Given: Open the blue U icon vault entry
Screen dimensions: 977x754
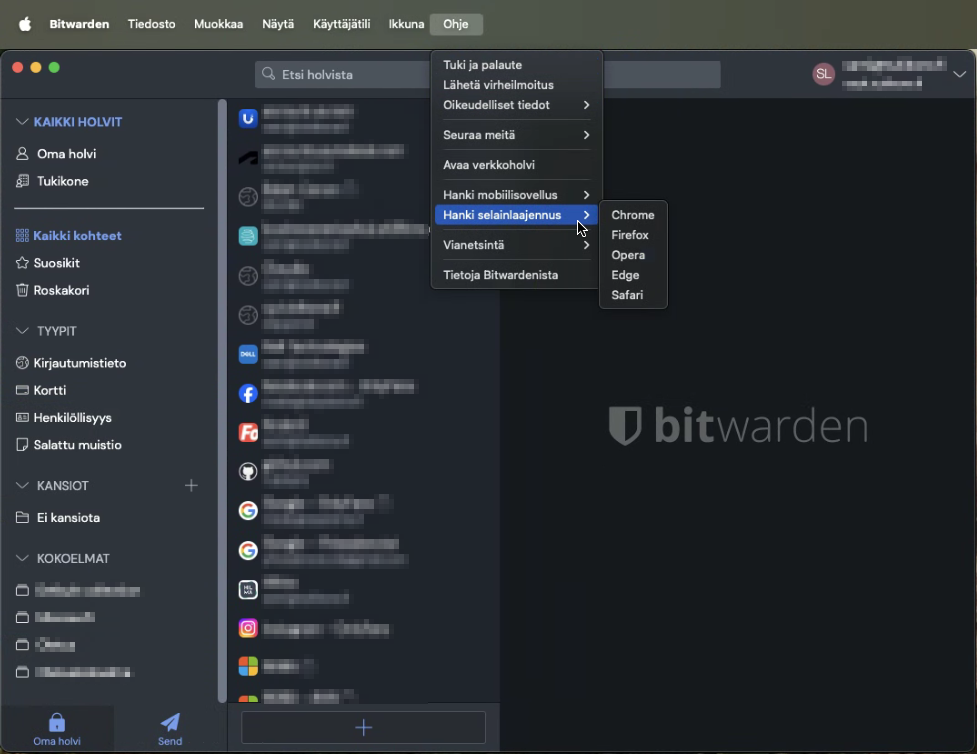Looking at the screenshot, I should pyautogui.click(x=363, y=118).
